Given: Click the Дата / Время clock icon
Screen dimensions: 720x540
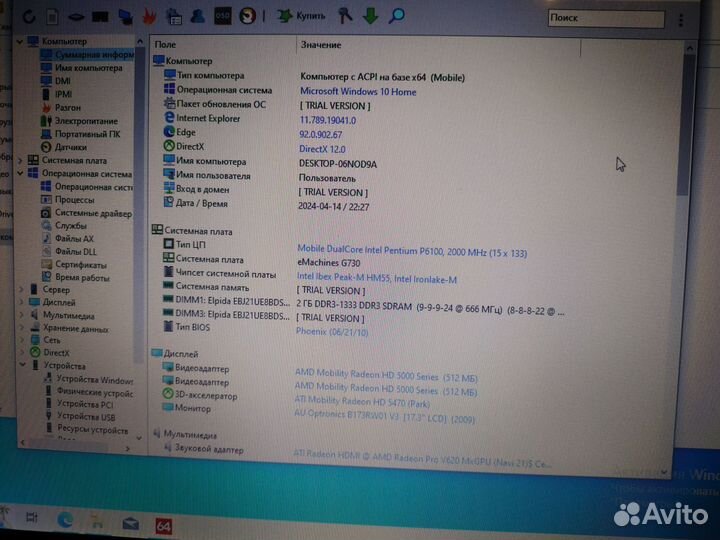Looking at the screenshot, I should point(169,202).
